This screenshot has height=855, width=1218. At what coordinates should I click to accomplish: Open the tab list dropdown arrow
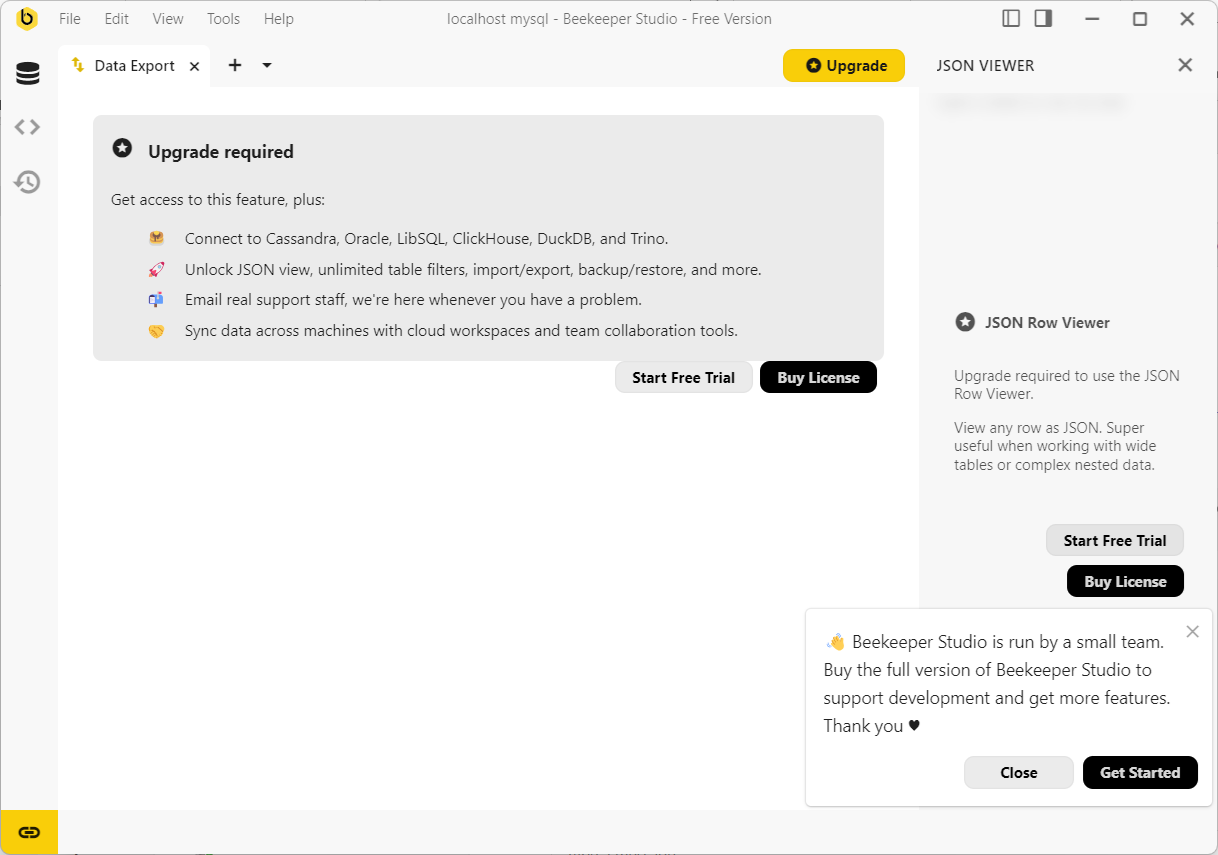(x=266, y=65)
